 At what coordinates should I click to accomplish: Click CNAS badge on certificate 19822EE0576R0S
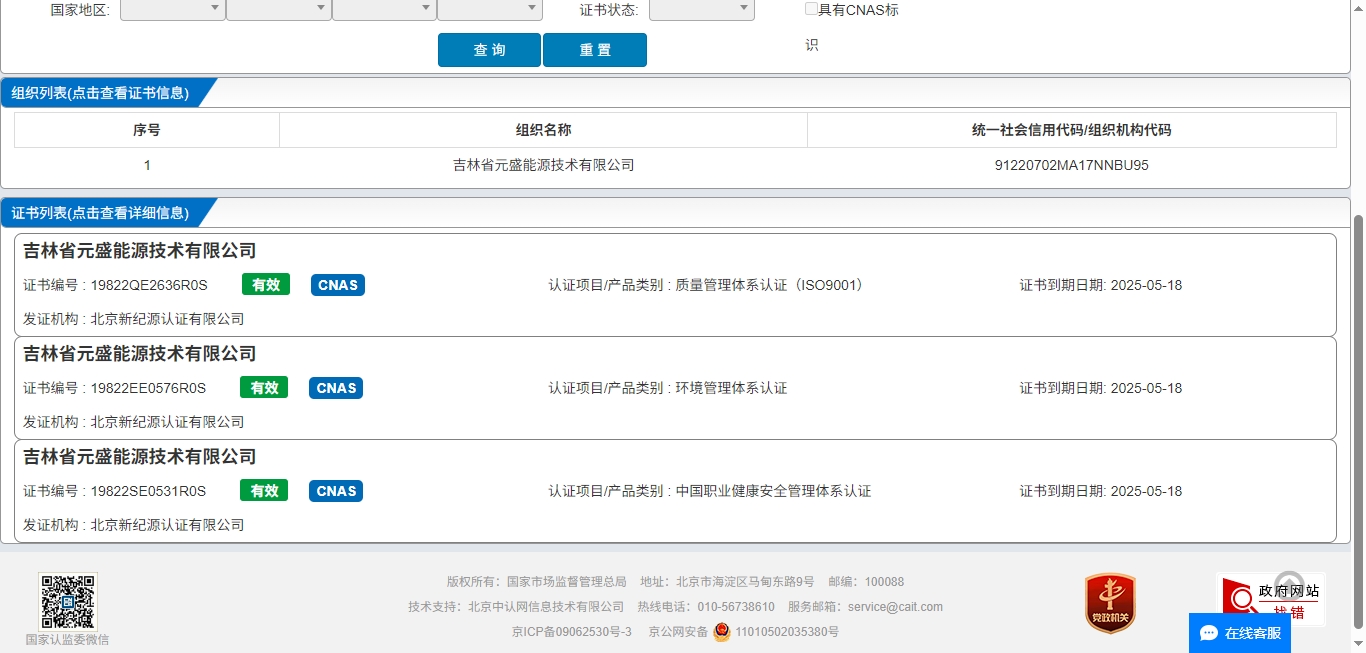click(336, 388)
